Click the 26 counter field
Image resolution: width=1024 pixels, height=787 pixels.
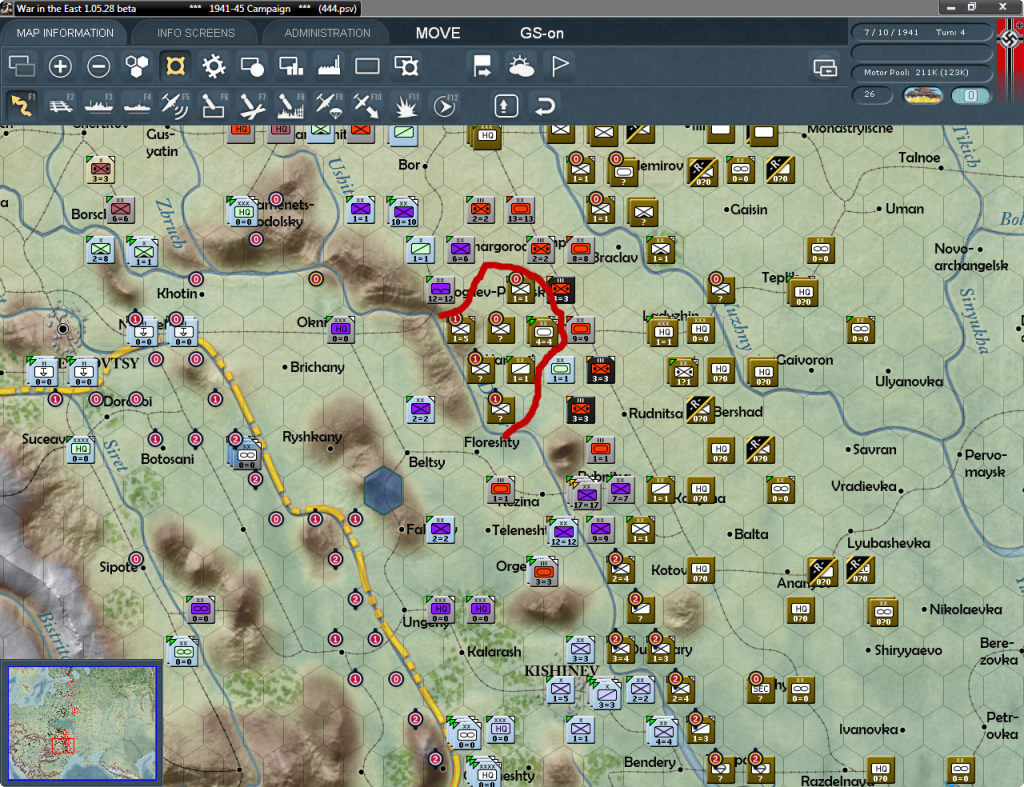click(x=872, y=95)
